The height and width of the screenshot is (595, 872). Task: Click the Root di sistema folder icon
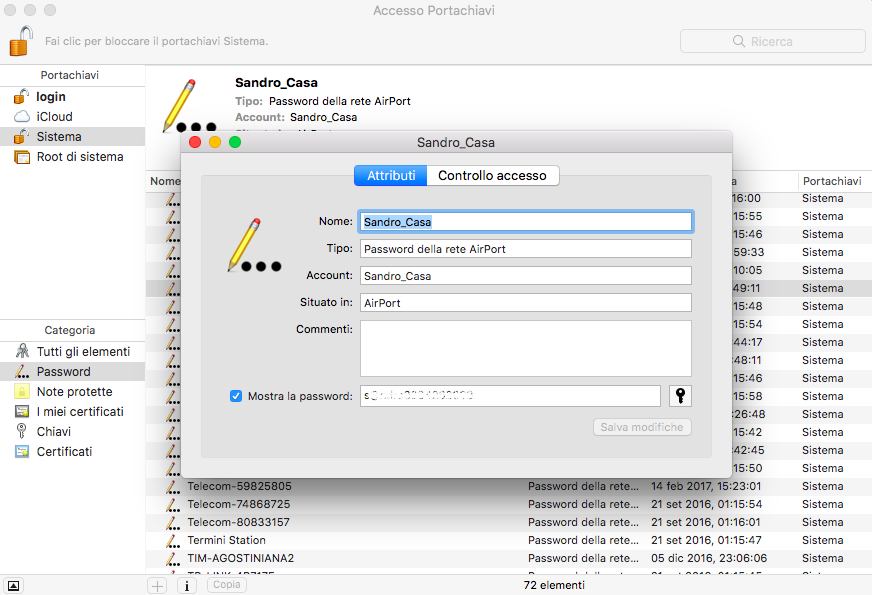(x=22, y=157)
